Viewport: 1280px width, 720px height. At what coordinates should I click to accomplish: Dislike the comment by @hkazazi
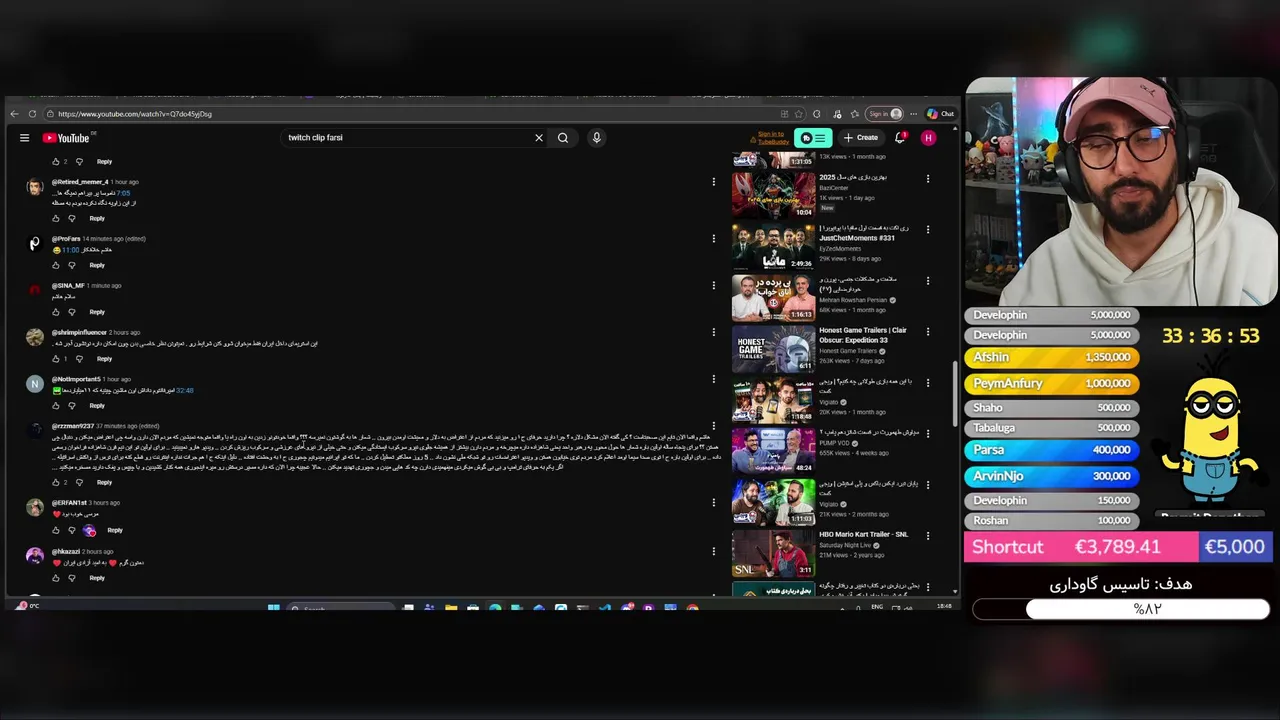point(72,578)
